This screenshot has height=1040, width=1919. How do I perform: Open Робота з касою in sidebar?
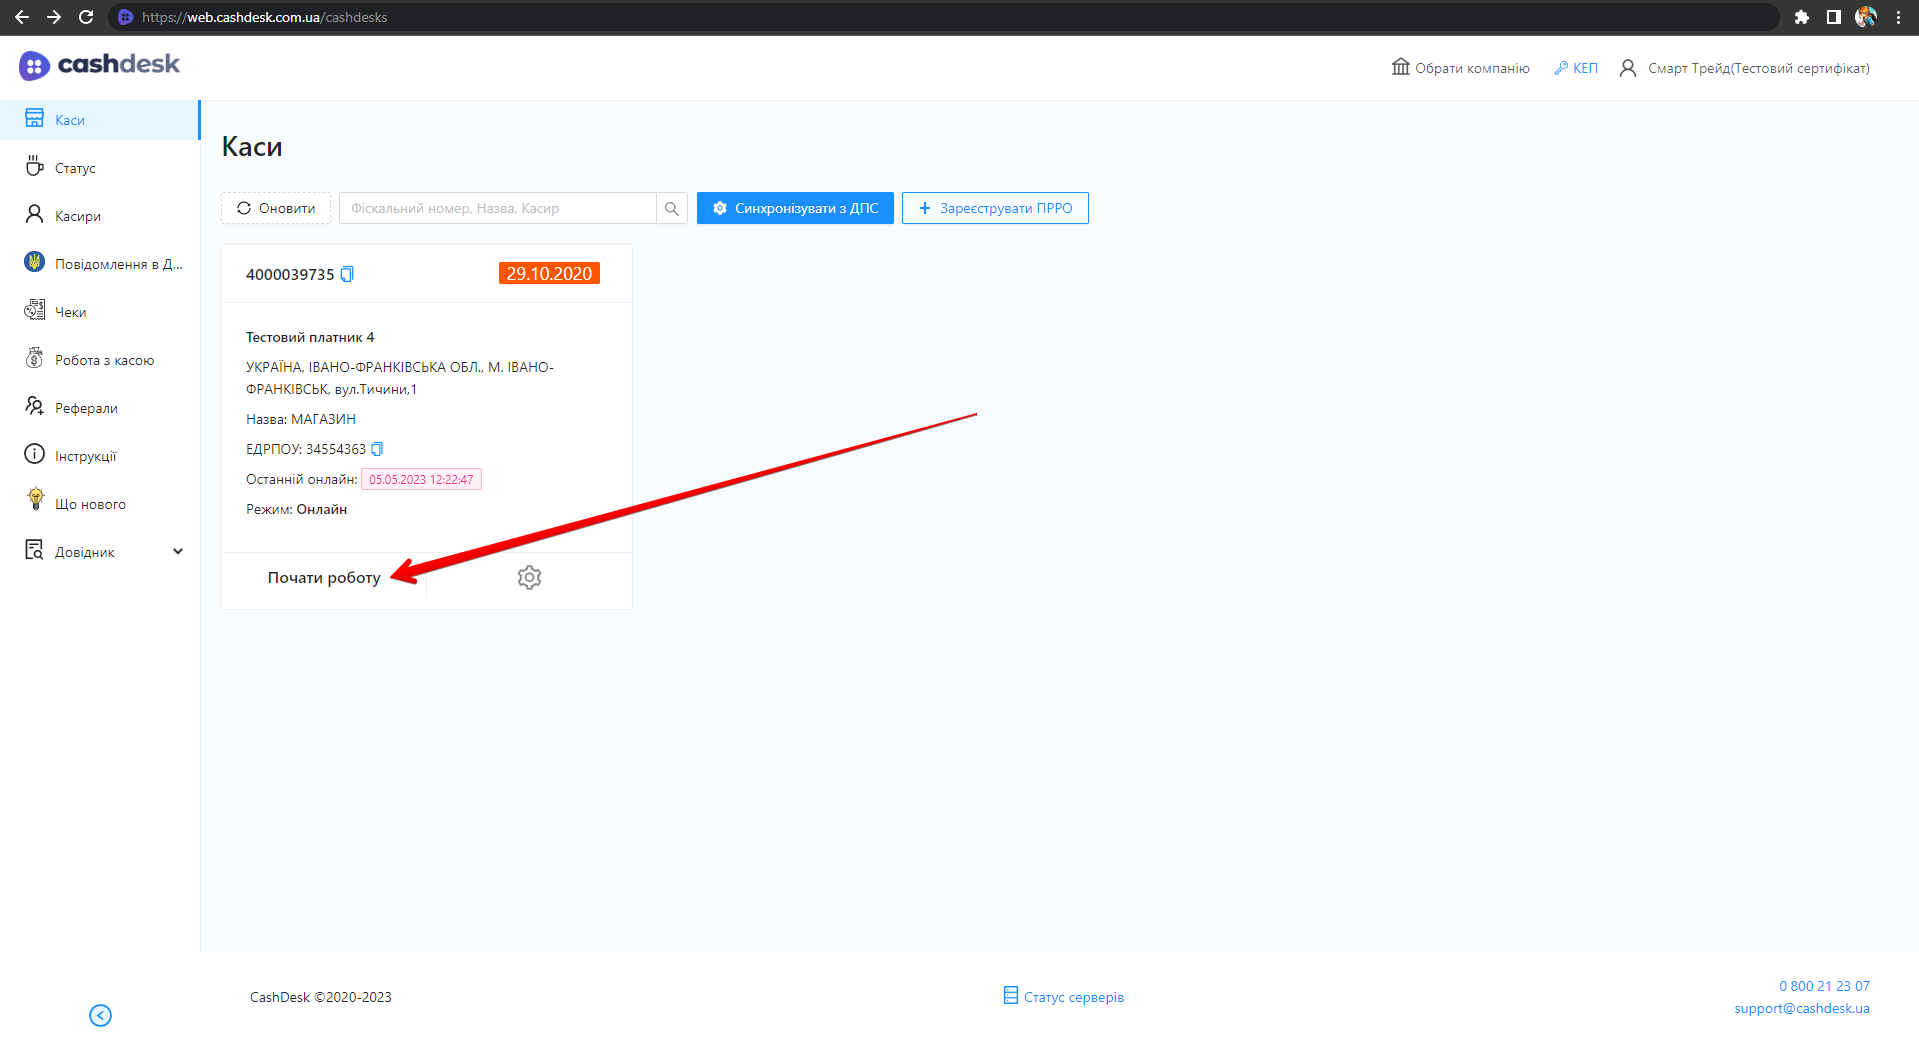click(x=104, y=360)
